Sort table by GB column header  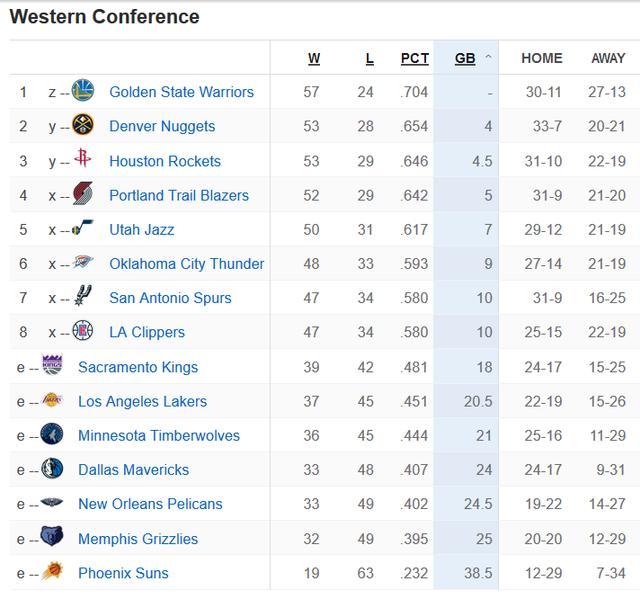pos(465,58)
